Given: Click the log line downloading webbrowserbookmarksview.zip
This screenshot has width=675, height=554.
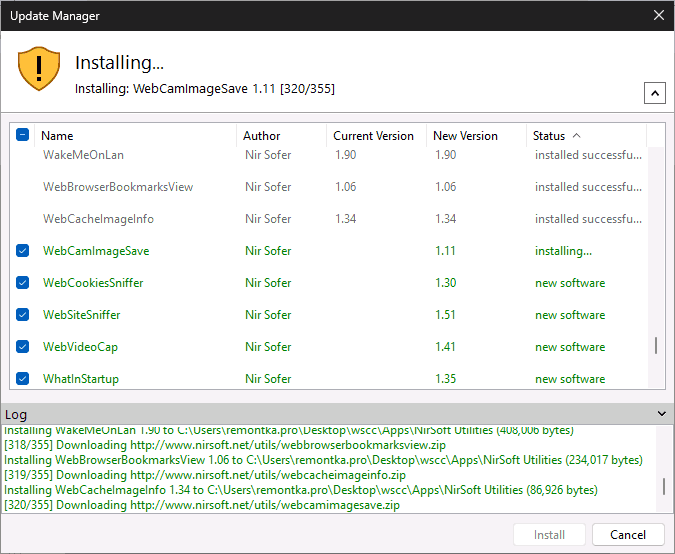Looking at the screenshot, I should [225, 445].
